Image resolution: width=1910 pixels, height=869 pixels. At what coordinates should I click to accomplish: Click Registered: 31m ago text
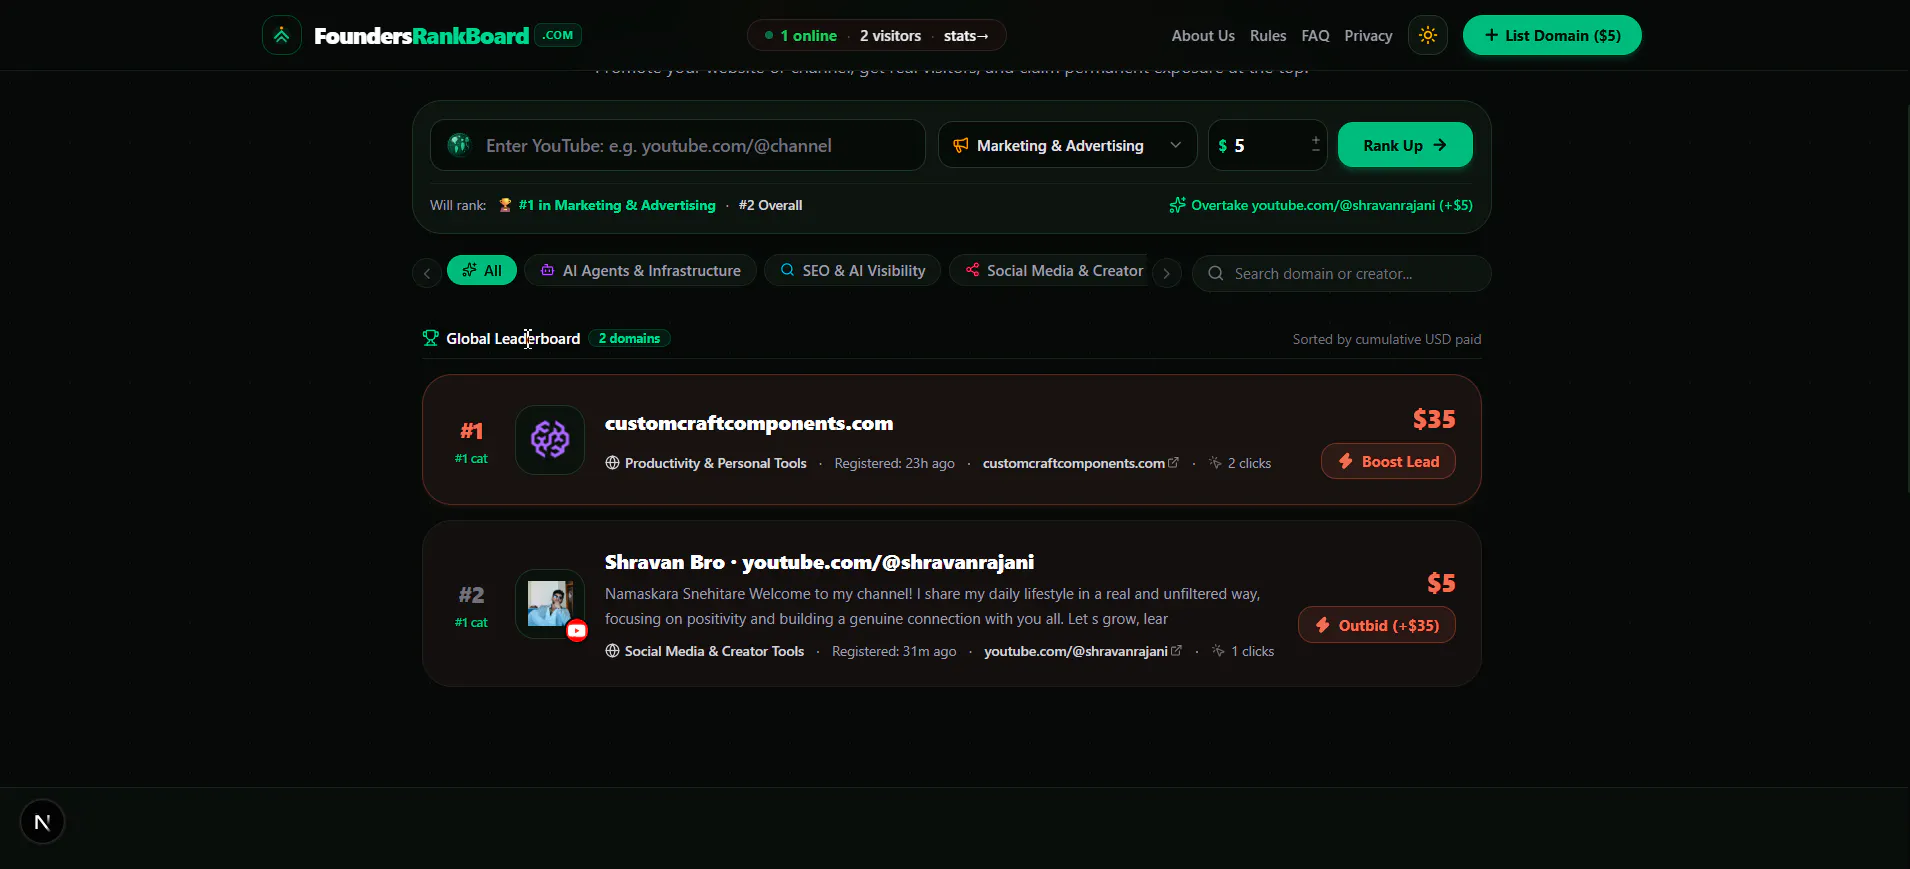[894, 651]
